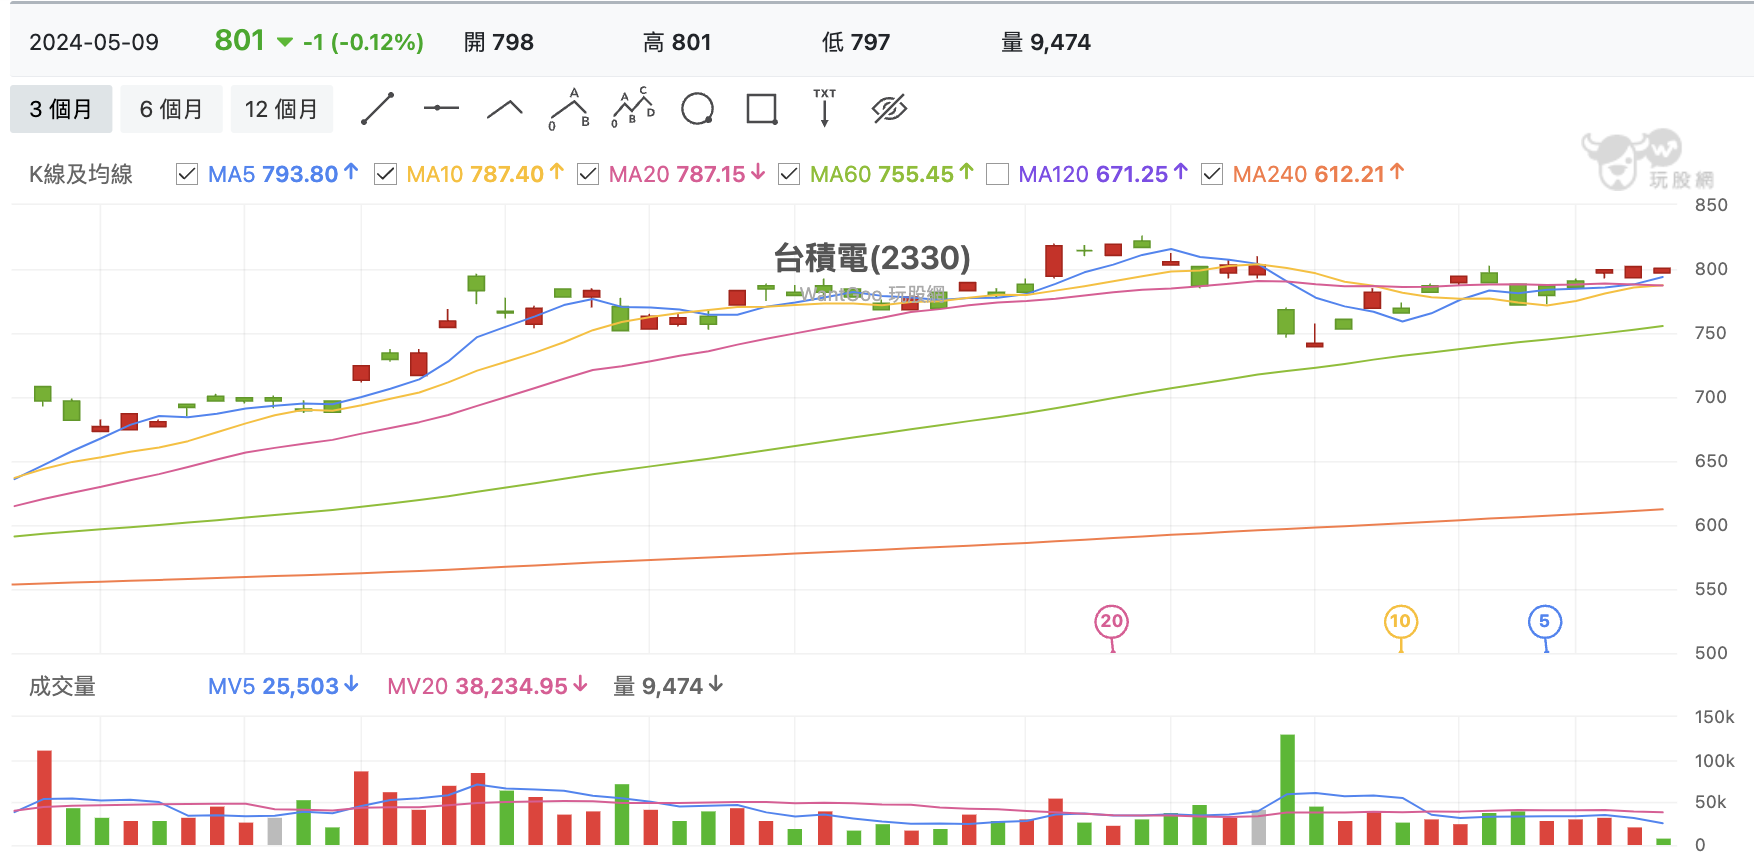Choose the TXT text annotation tool
Viewport: 1754px width, 866px height.
pos(825,108)
